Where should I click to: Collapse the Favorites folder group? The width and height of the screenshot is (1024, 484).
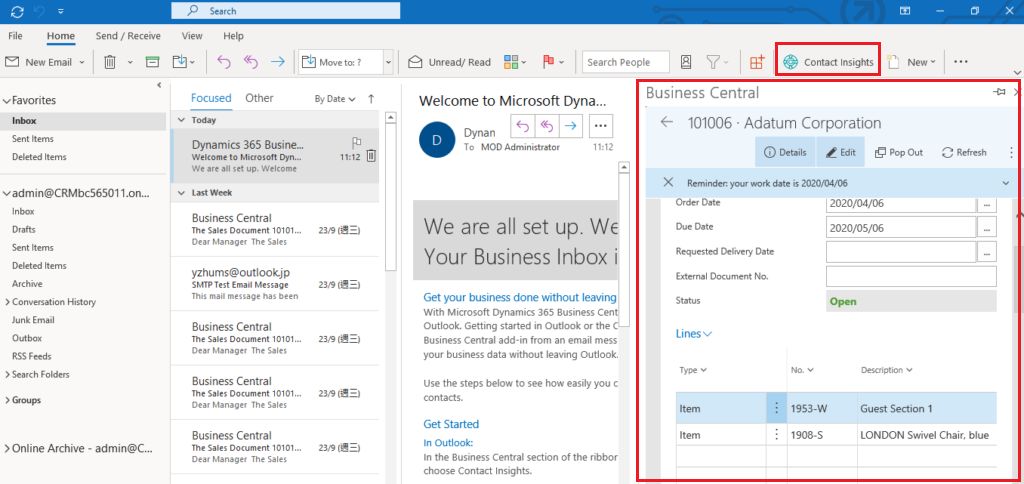[7, 101]
